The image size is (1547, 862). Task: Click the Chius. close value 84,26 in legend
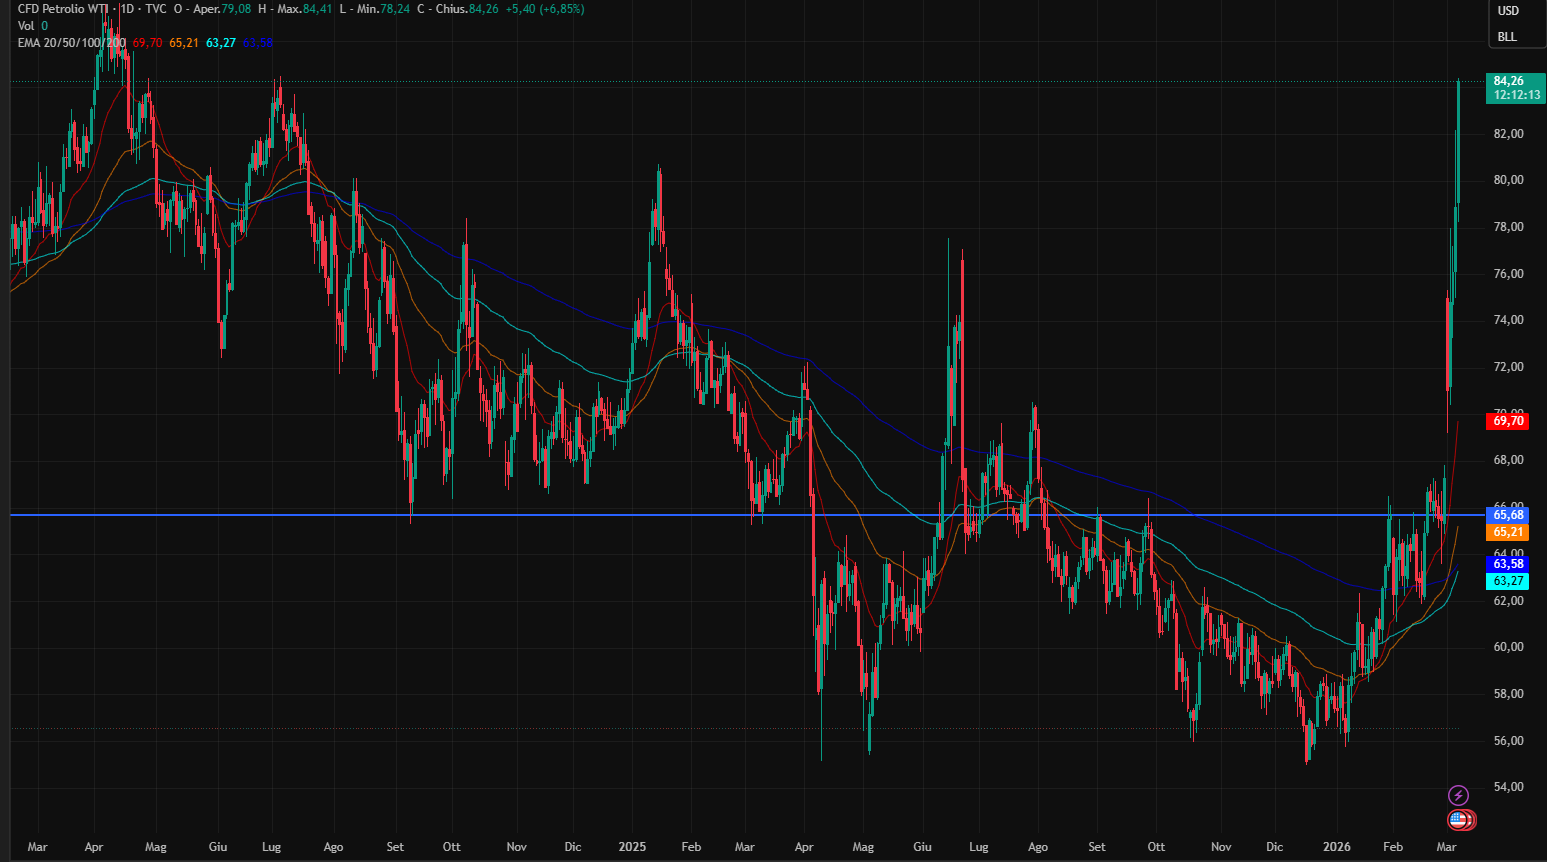(x=483, y=9)
